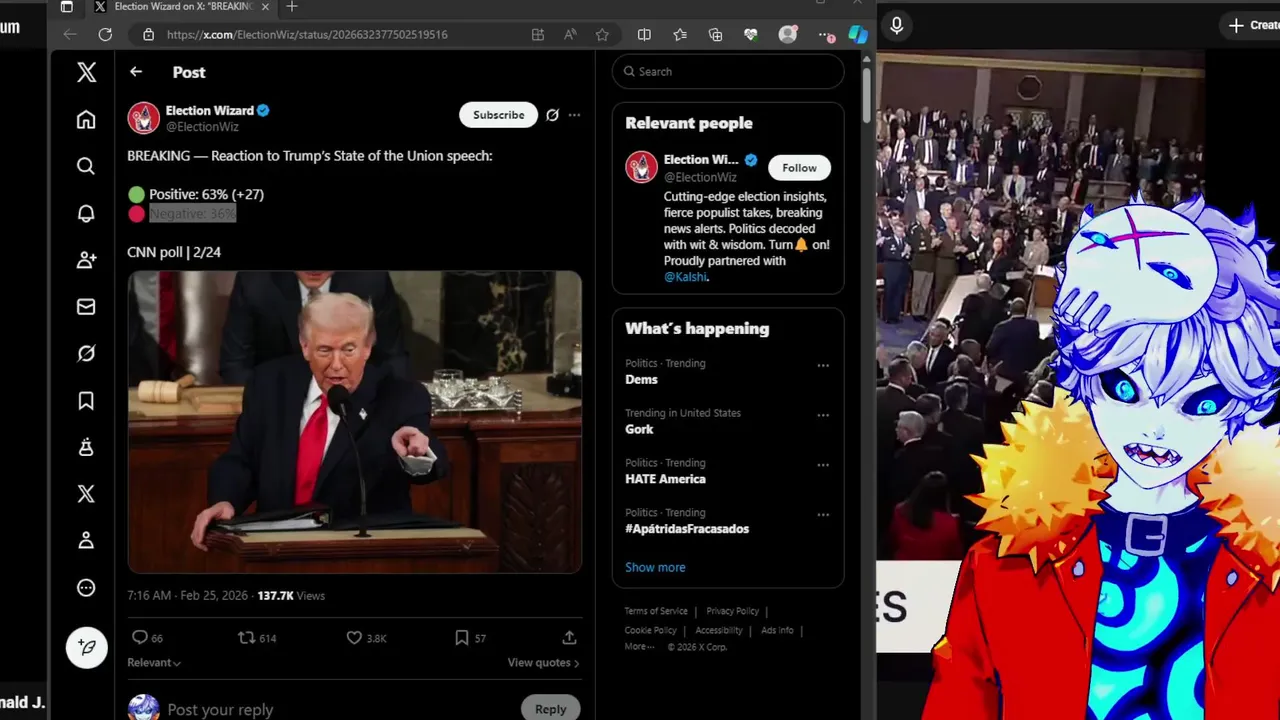Click the X Search field

click(x=728, y=72)
